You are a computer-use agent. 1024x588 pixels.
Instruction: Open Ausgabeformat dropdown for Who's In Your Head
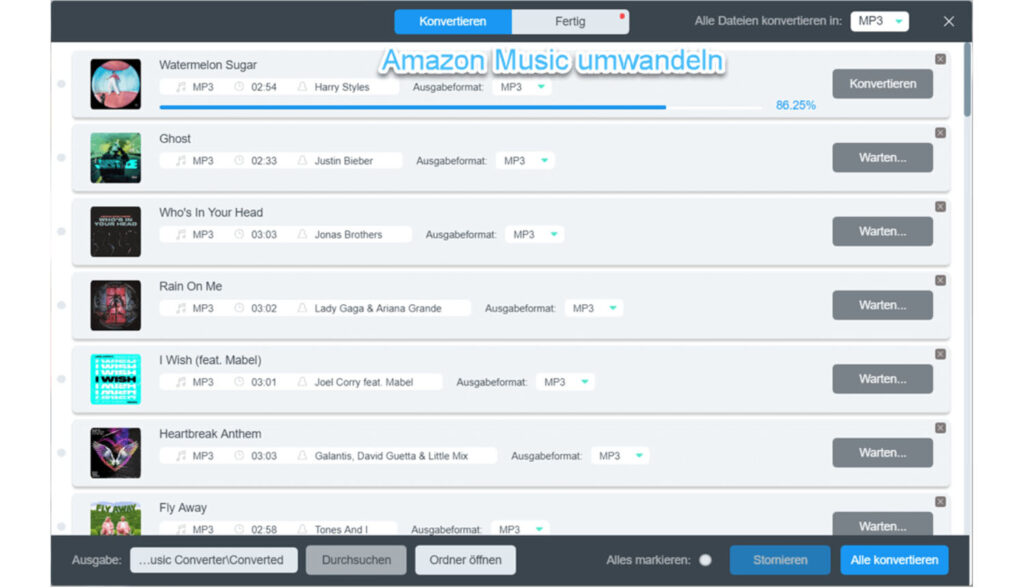point(535,235)
